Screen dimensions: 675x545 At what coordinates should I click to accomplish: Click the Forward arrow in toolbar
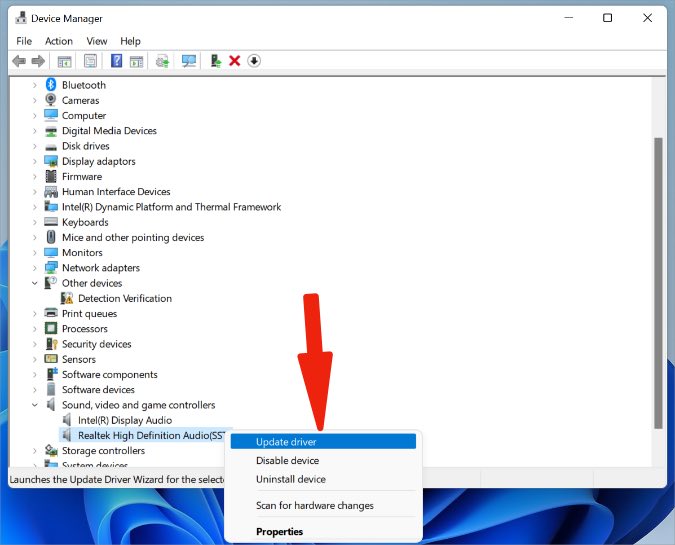pos(38,61)
